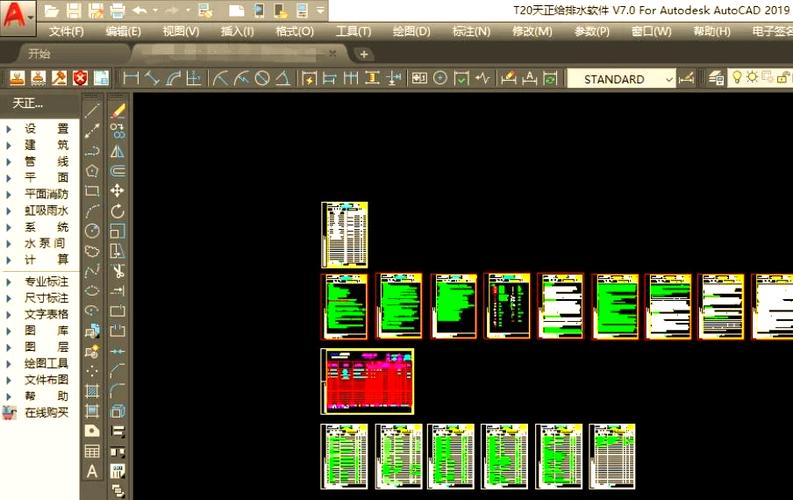This screenshot has width=793, height=500.
Task: Close the current drawing tab
Action: pyautogui.click(x=332, y=53)
